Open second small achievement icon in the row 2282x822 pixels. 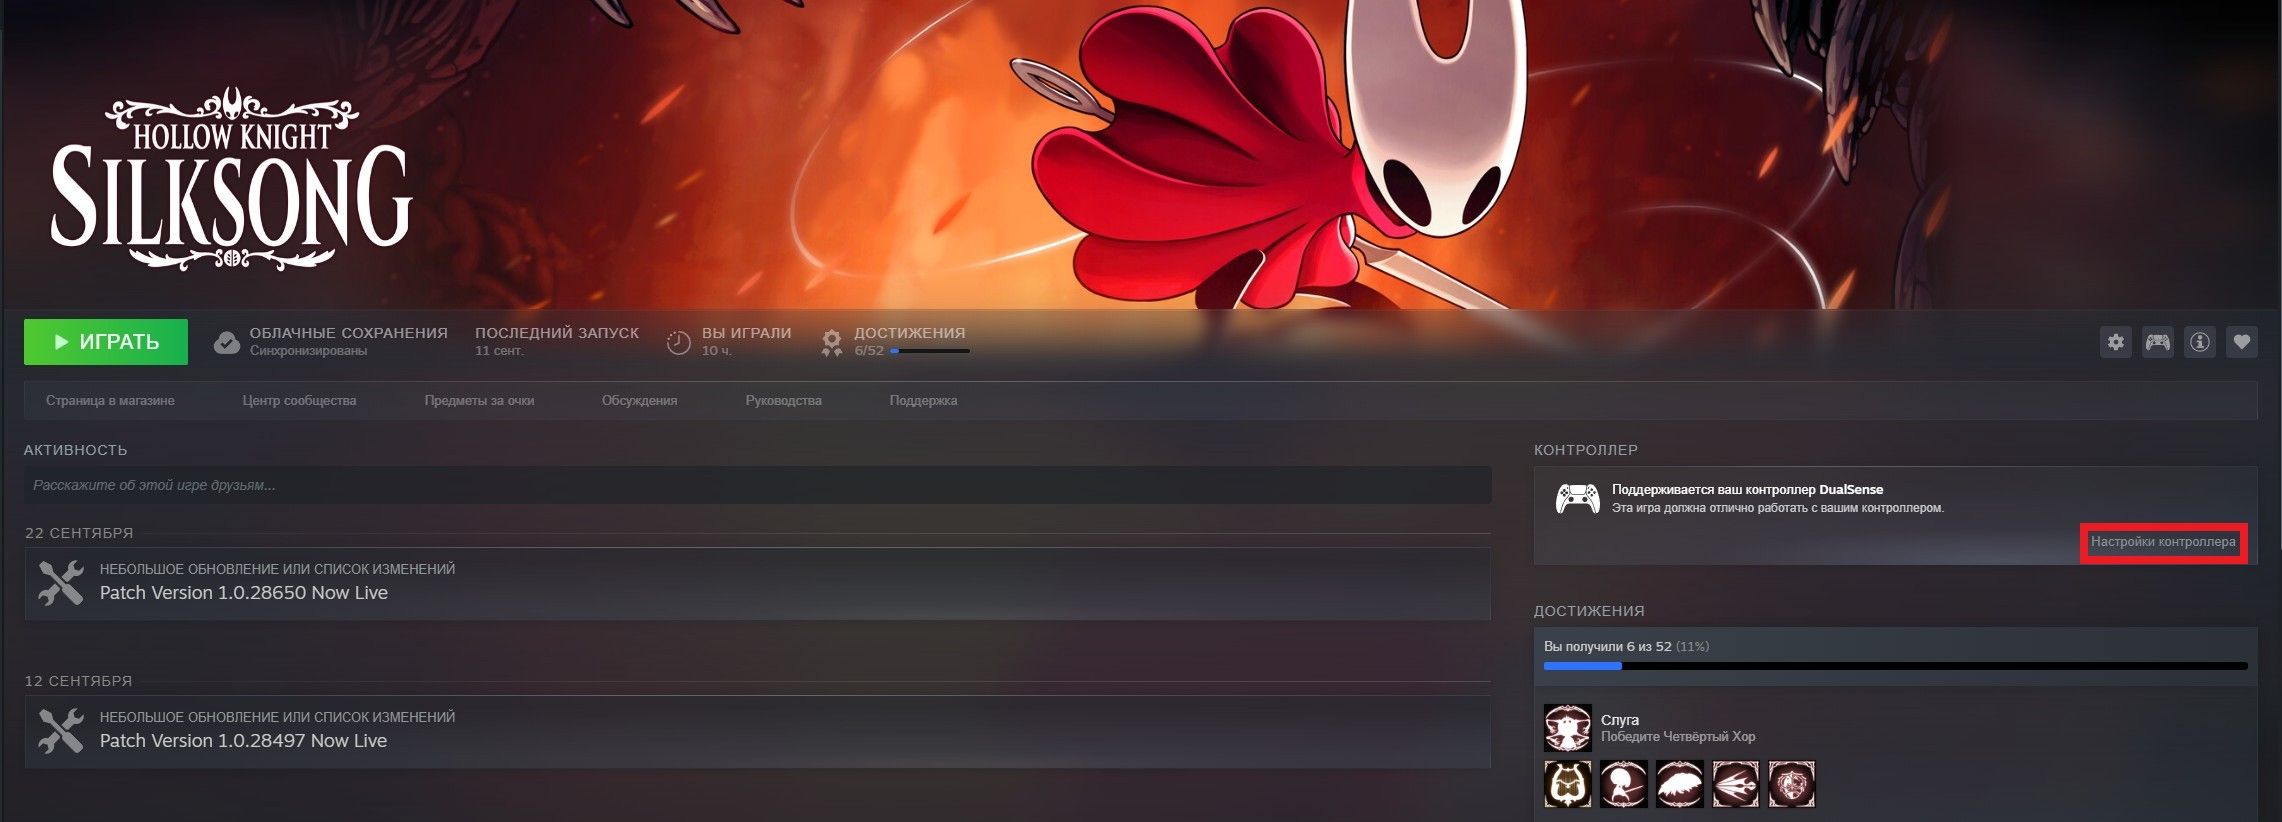(1623, 785)
